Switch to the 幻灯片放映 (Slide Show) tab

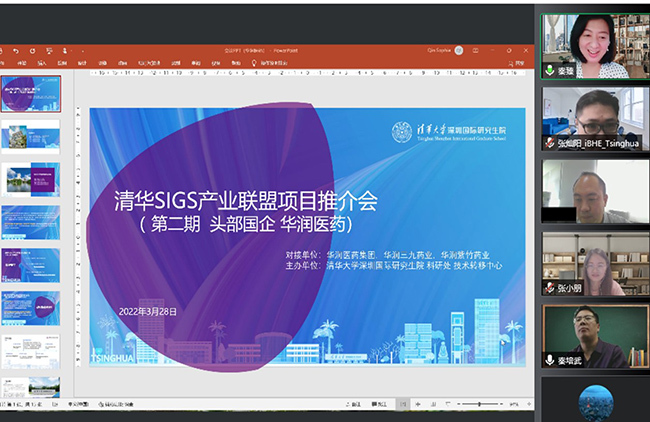click(x=149, y=63)
